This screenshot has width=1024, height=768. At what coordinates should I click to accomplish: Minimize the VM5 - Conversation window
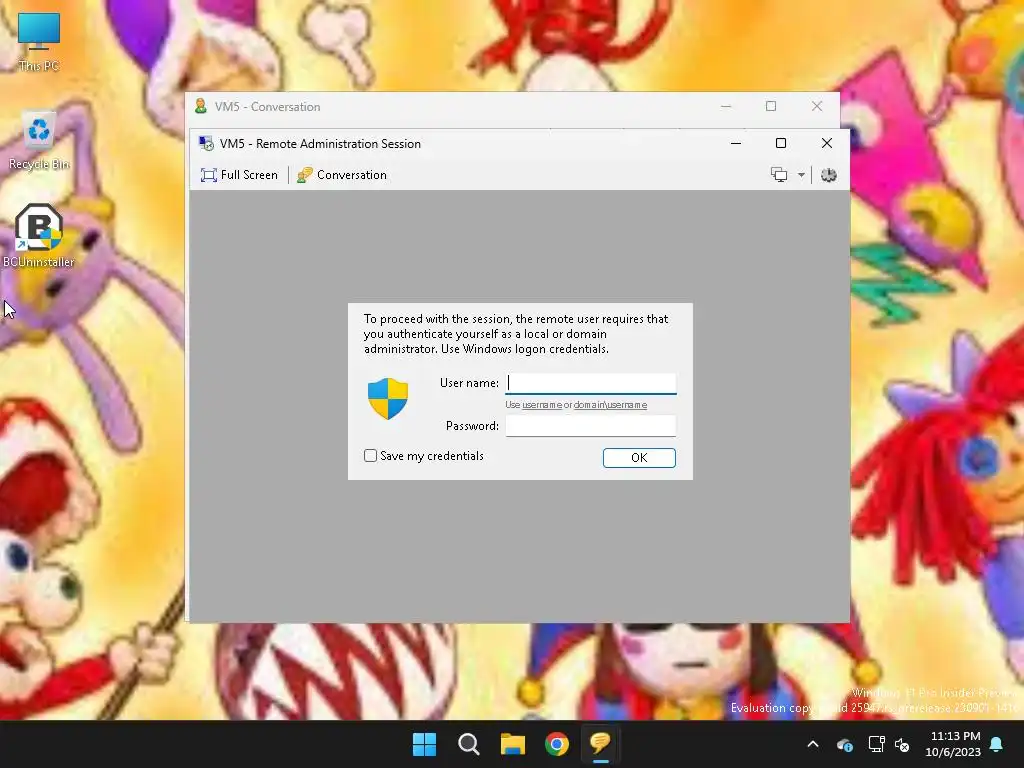pos(726,106)
